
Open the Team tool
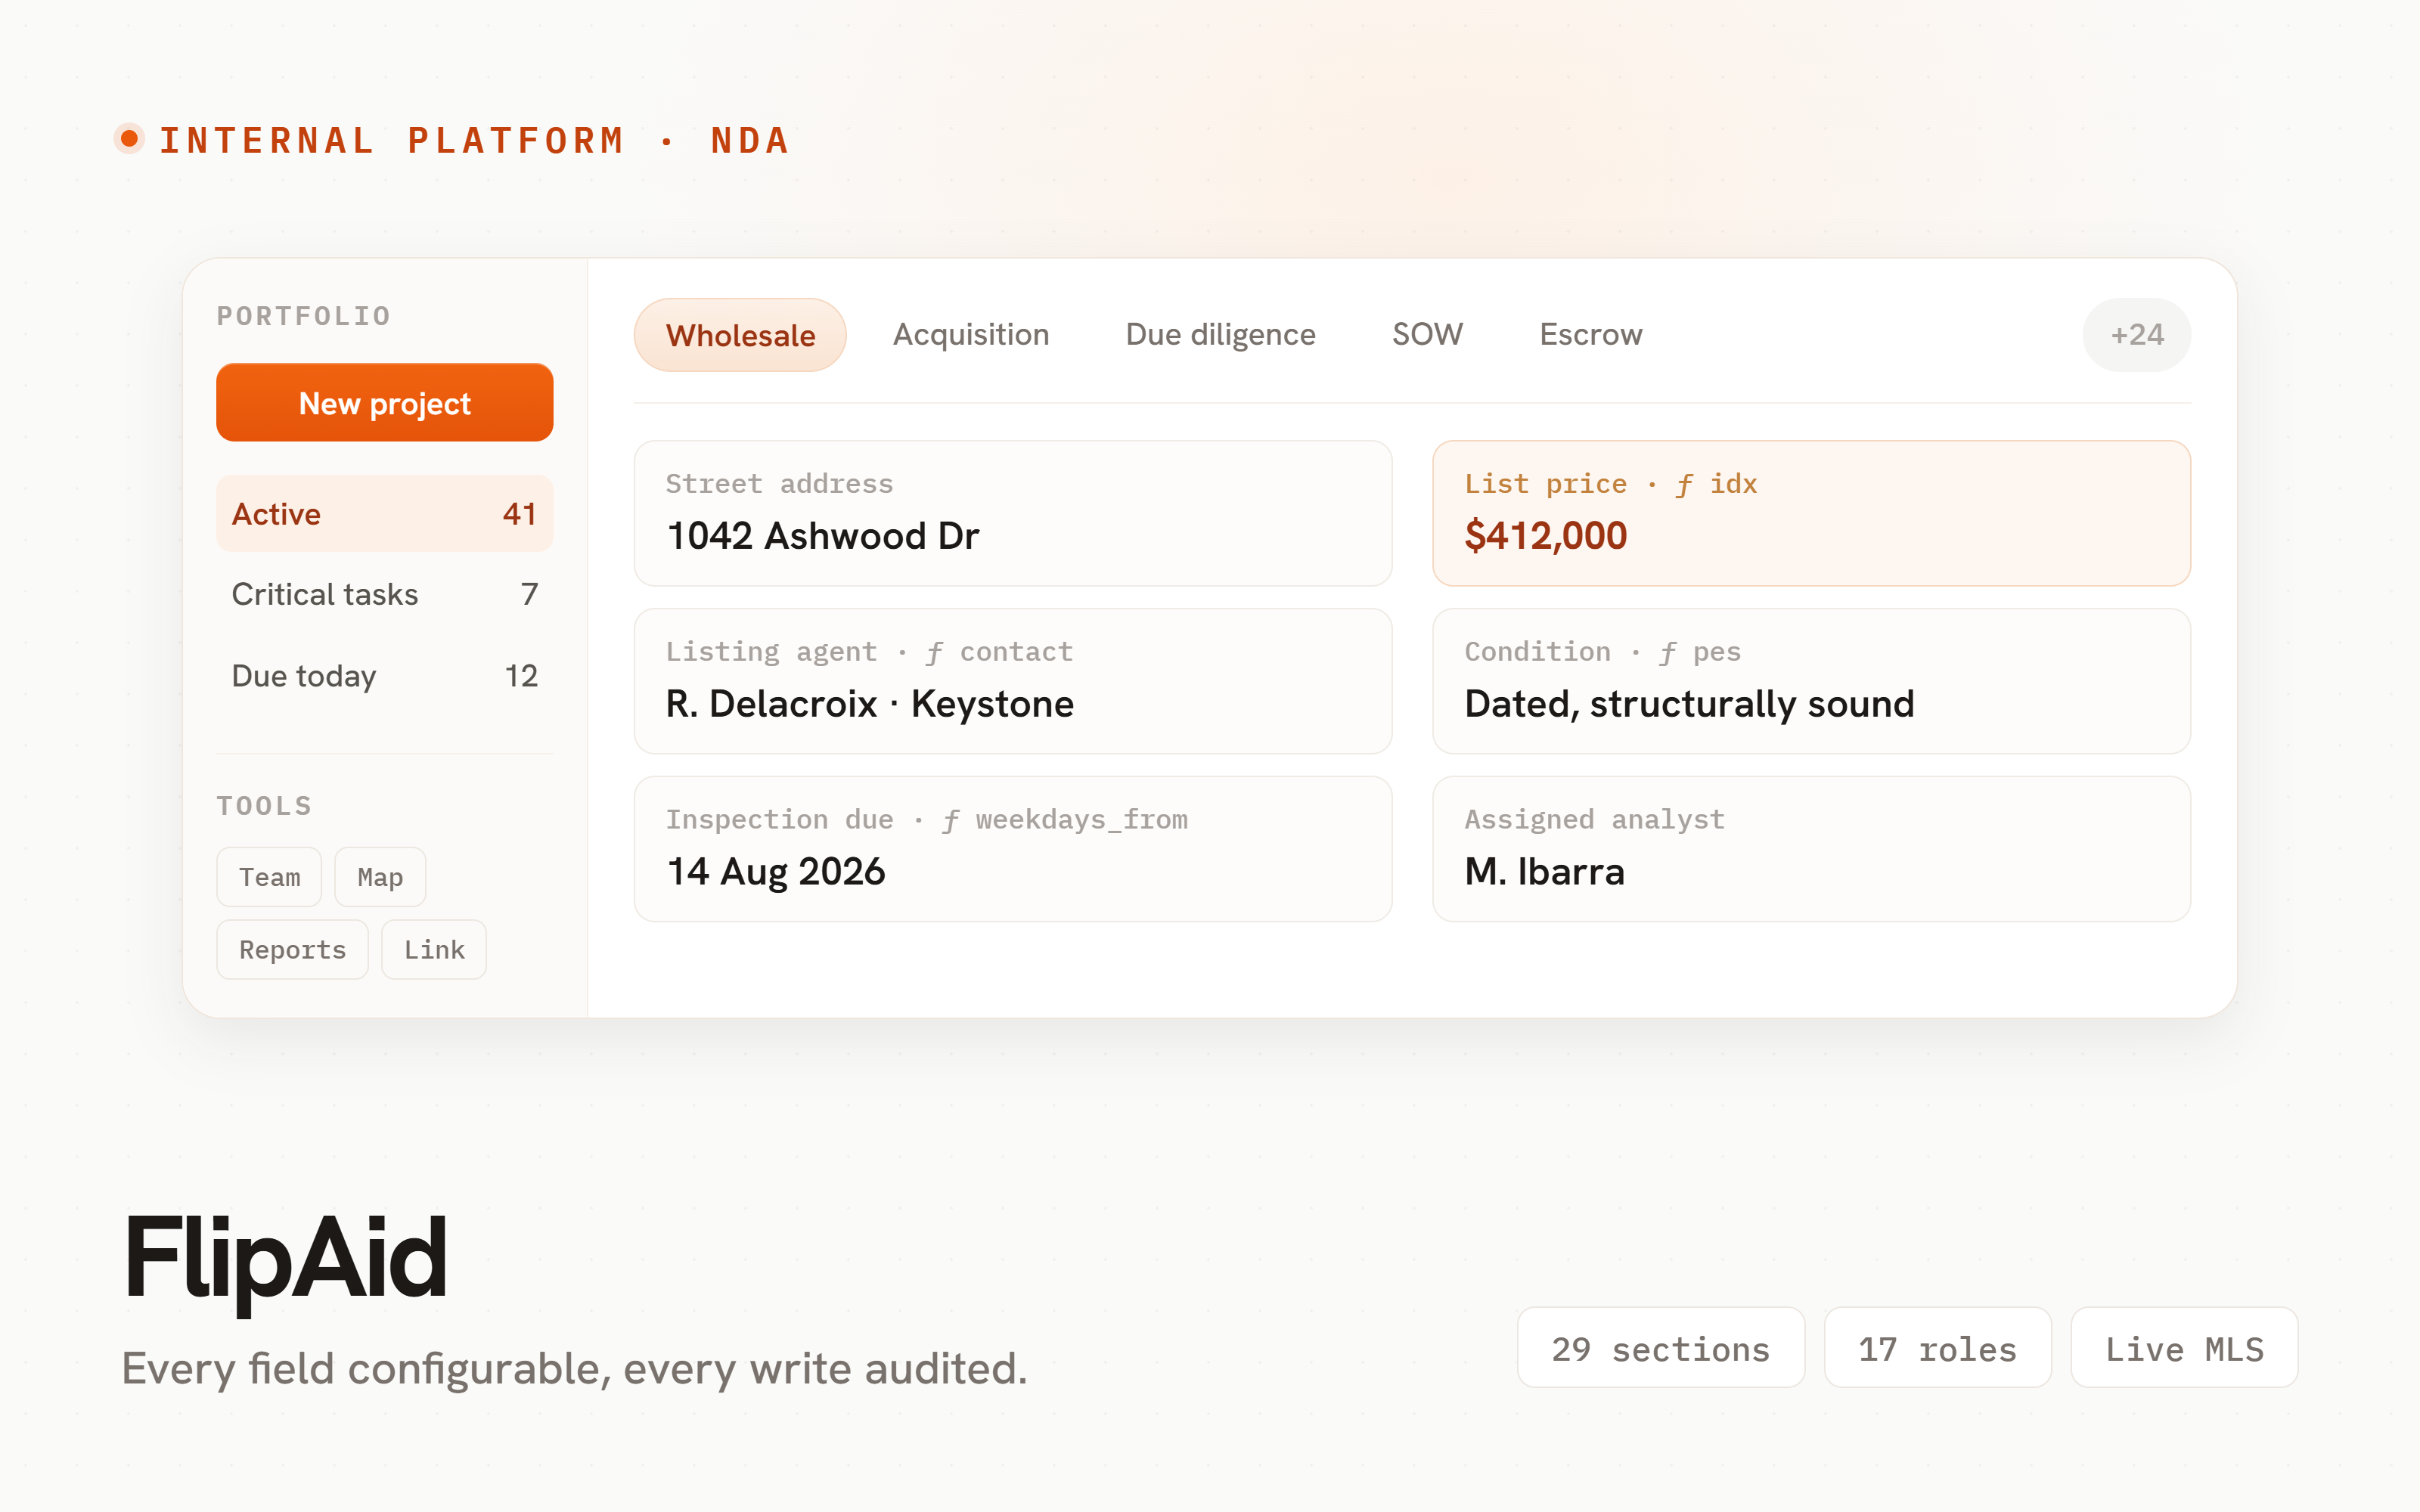pos(269,877)
